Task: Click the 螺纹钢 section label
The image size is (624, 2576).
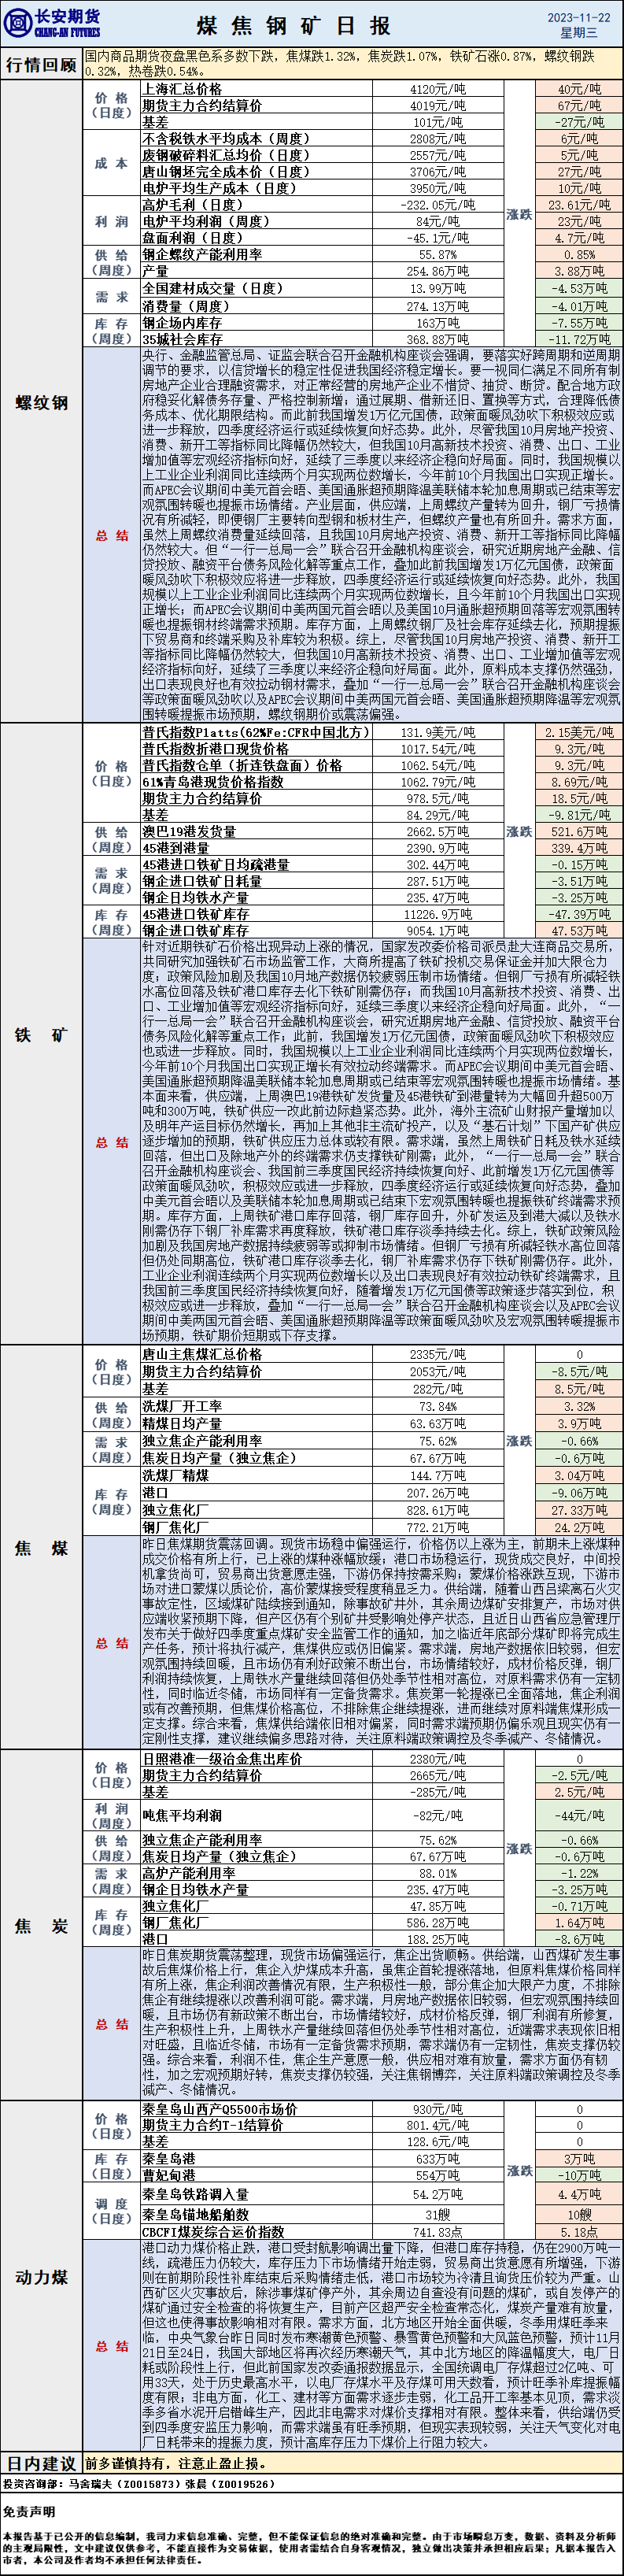Action: 41,403
